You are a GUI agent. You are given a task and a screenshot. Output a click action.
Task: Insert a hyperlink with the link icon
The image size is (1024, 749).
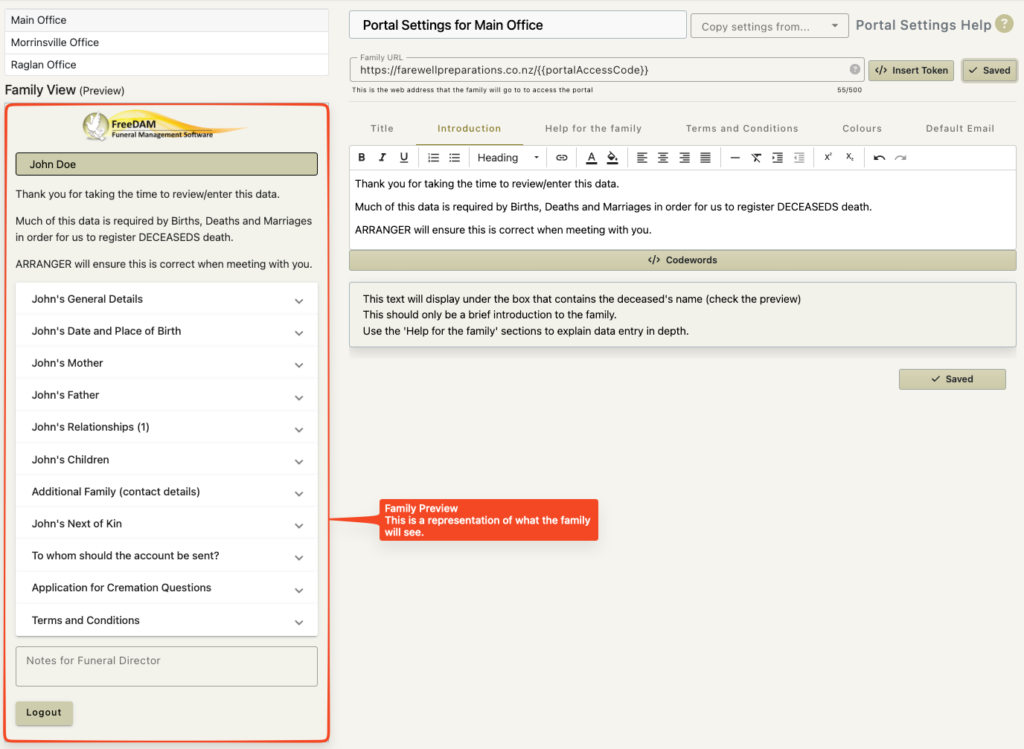(x=561, y=157)
